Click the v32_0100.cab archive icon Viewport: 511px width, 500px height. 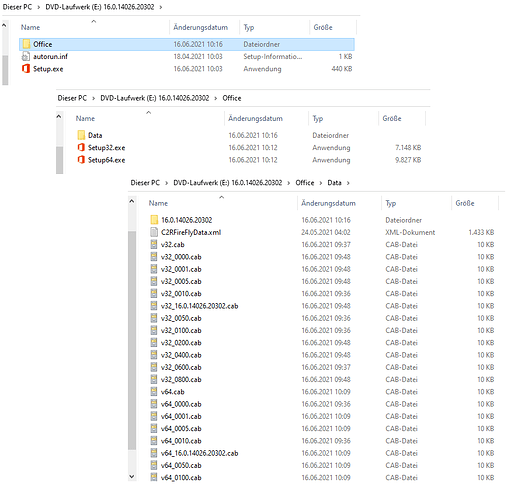pyautogui.click(x=154, y=330)
